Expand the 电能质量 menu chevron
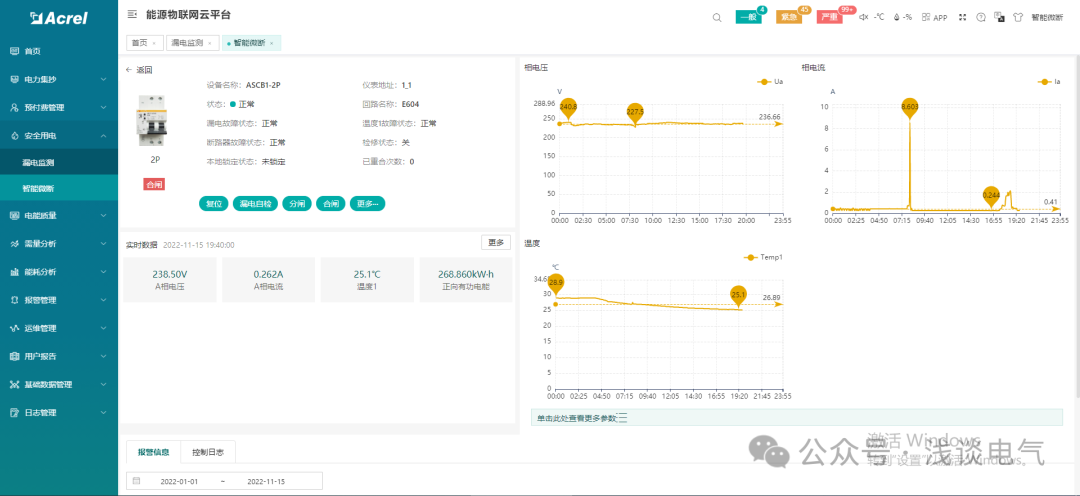The image size is (1080, 496). point(103,216)
